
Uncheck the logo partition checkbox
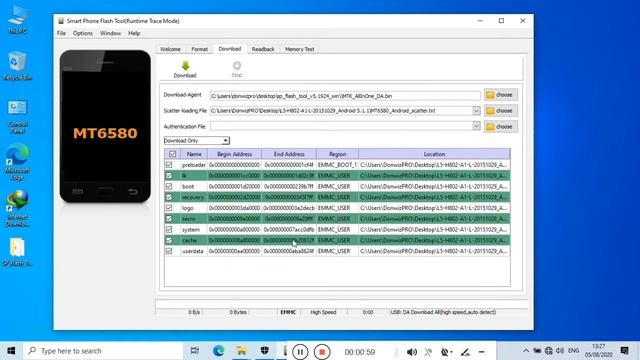coord(169,208)
